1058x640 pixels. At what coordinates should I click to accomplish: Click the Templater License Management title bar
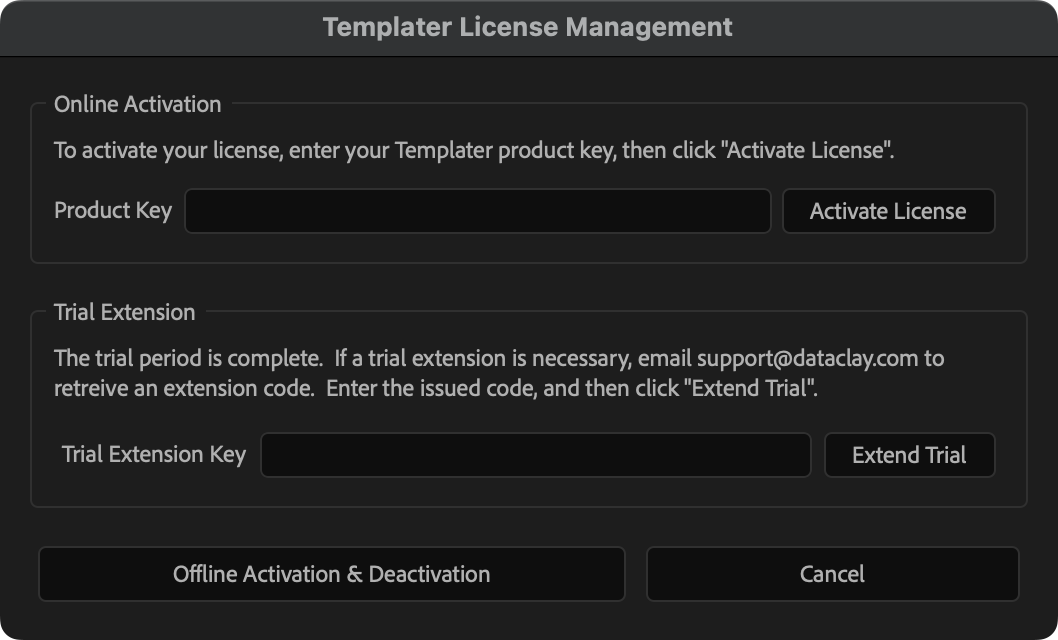(x=528, y=27)
